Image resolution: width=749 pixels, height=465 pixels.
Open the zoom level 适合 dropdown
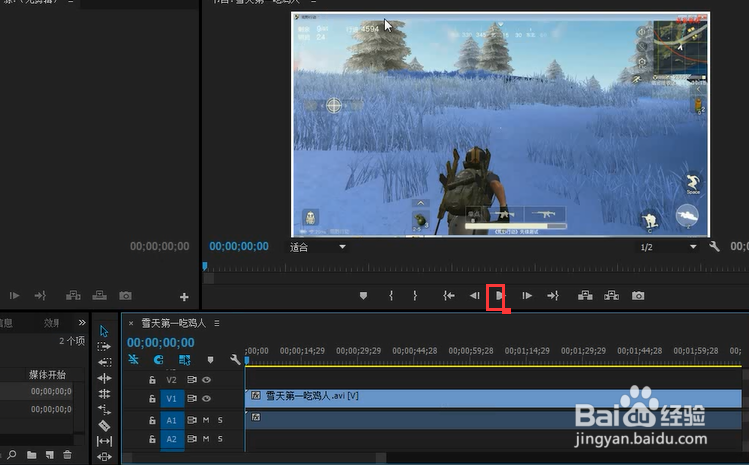click(318, 247)
